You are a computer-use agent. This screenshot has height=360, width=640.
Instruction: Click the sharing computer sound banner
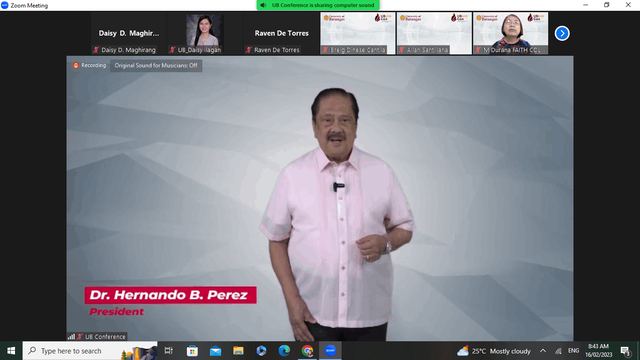(x=318, y=5)
